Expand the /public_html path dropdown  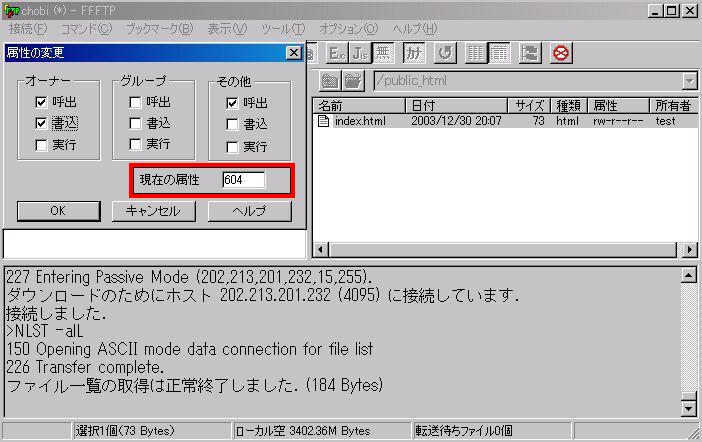(x=689, y=82)
